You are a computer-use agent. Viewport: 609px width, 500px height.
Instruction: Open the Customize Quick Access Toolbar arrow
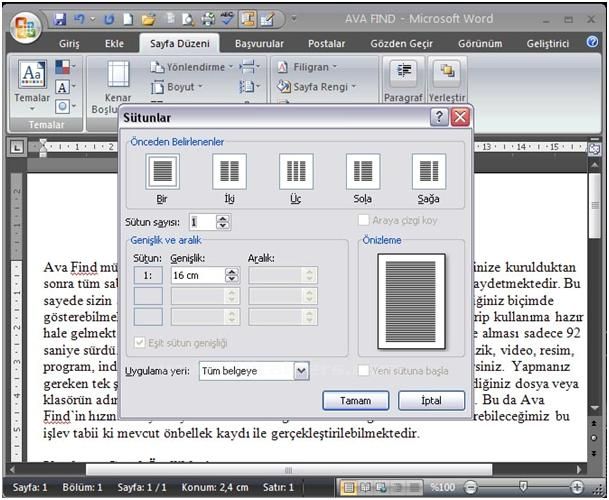pos(294,19)
